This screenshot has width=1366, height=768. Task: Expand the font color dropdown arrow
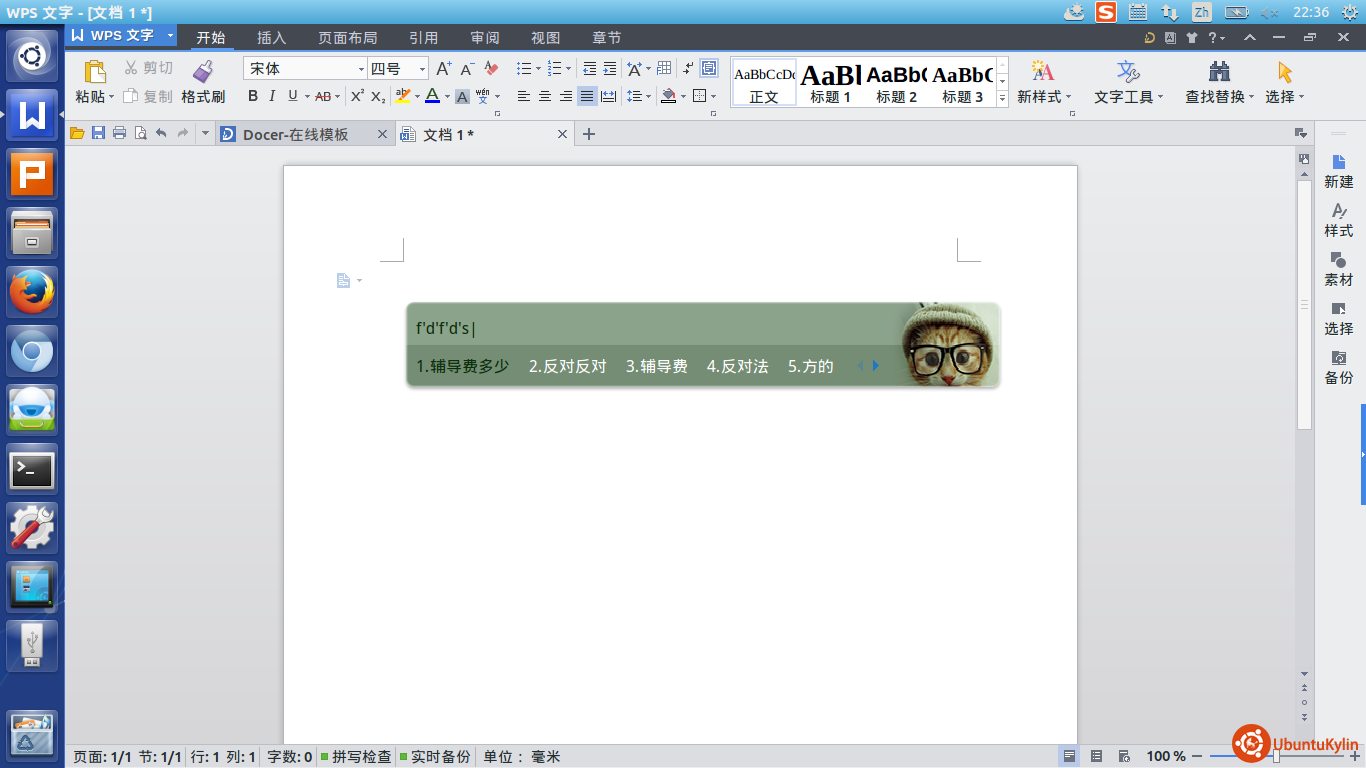(x=447, y=97)
